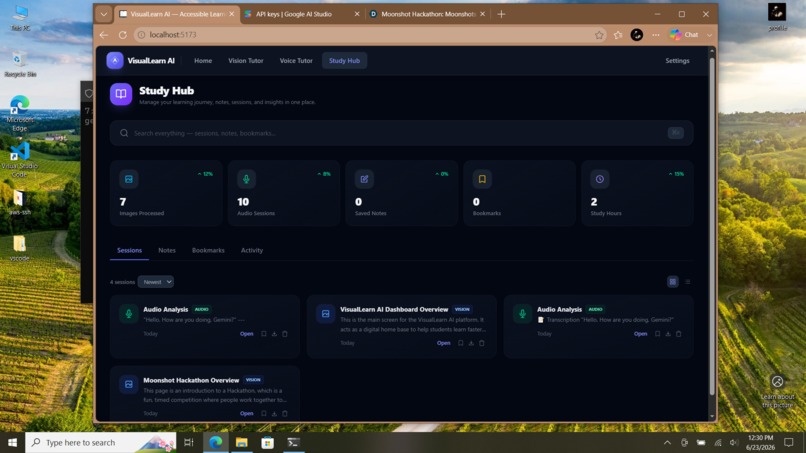Select the Study Hub nav item

[344, 61]
